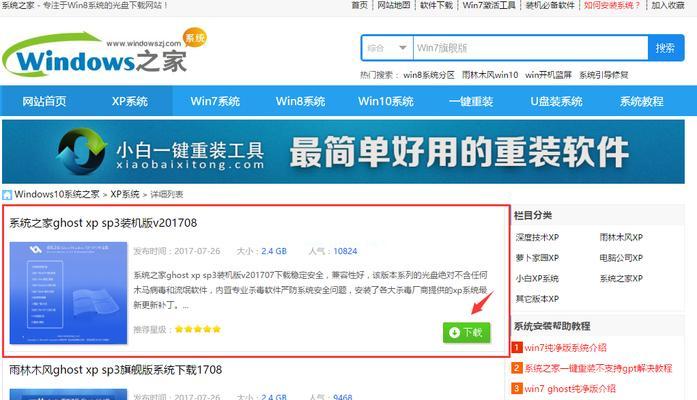This screenshot has height=400, width=697.
Task: Switch to XP系统 nav tab
Action: (x=129, y=101)
